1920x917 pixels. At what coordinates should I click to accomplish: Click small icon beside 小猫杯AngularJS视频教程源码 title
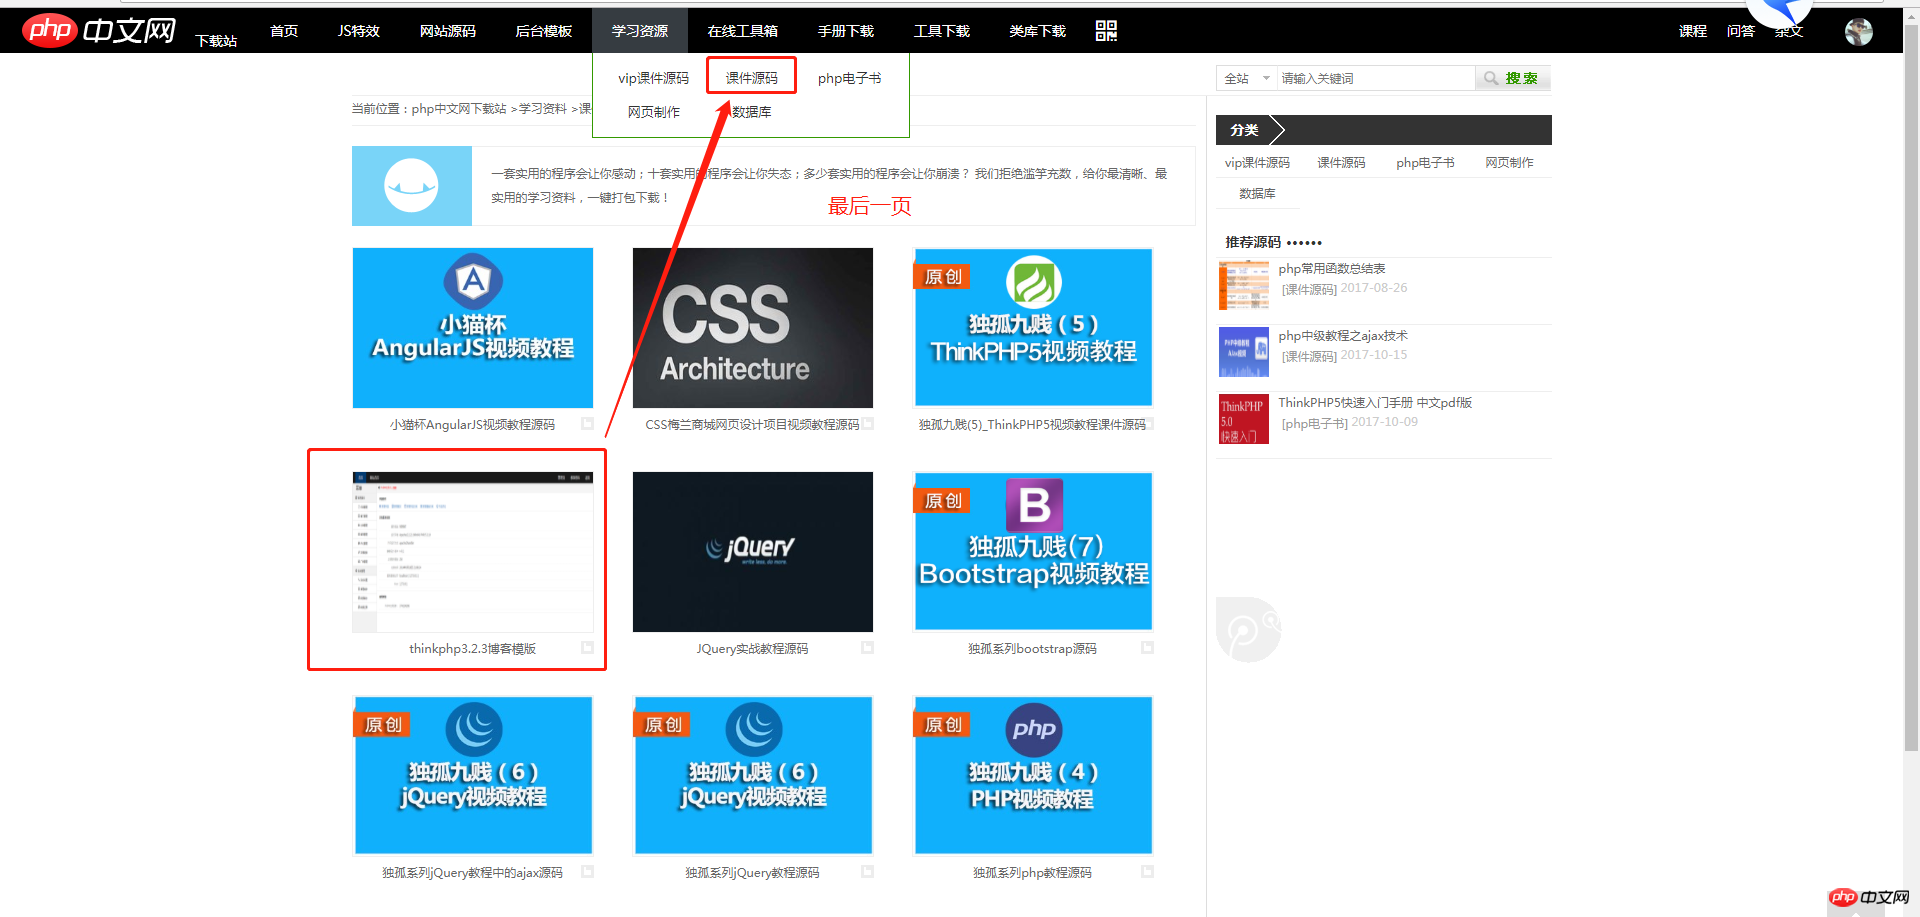pos(588,424)
